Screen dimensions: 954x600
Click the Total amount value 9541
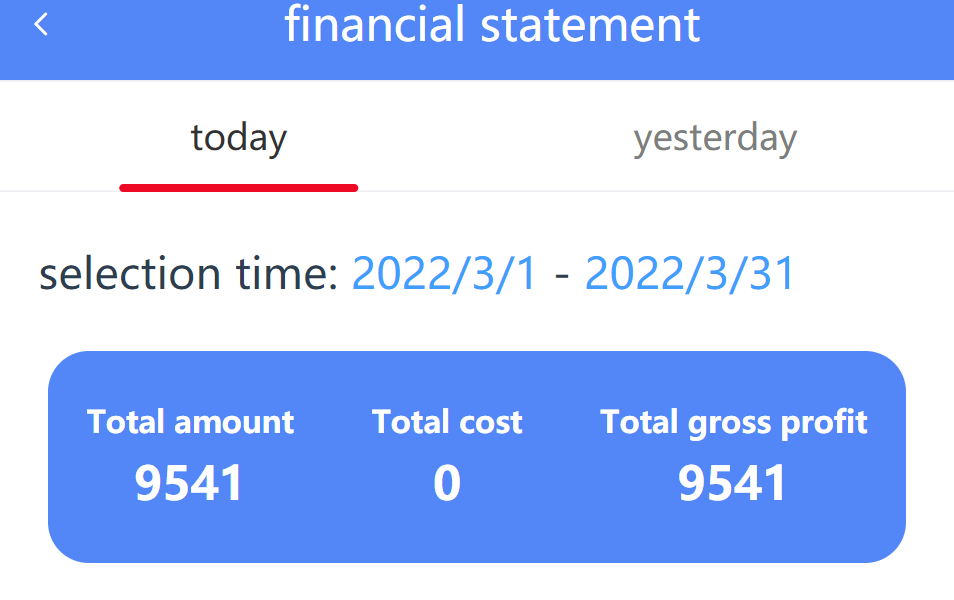pos(190,484)
